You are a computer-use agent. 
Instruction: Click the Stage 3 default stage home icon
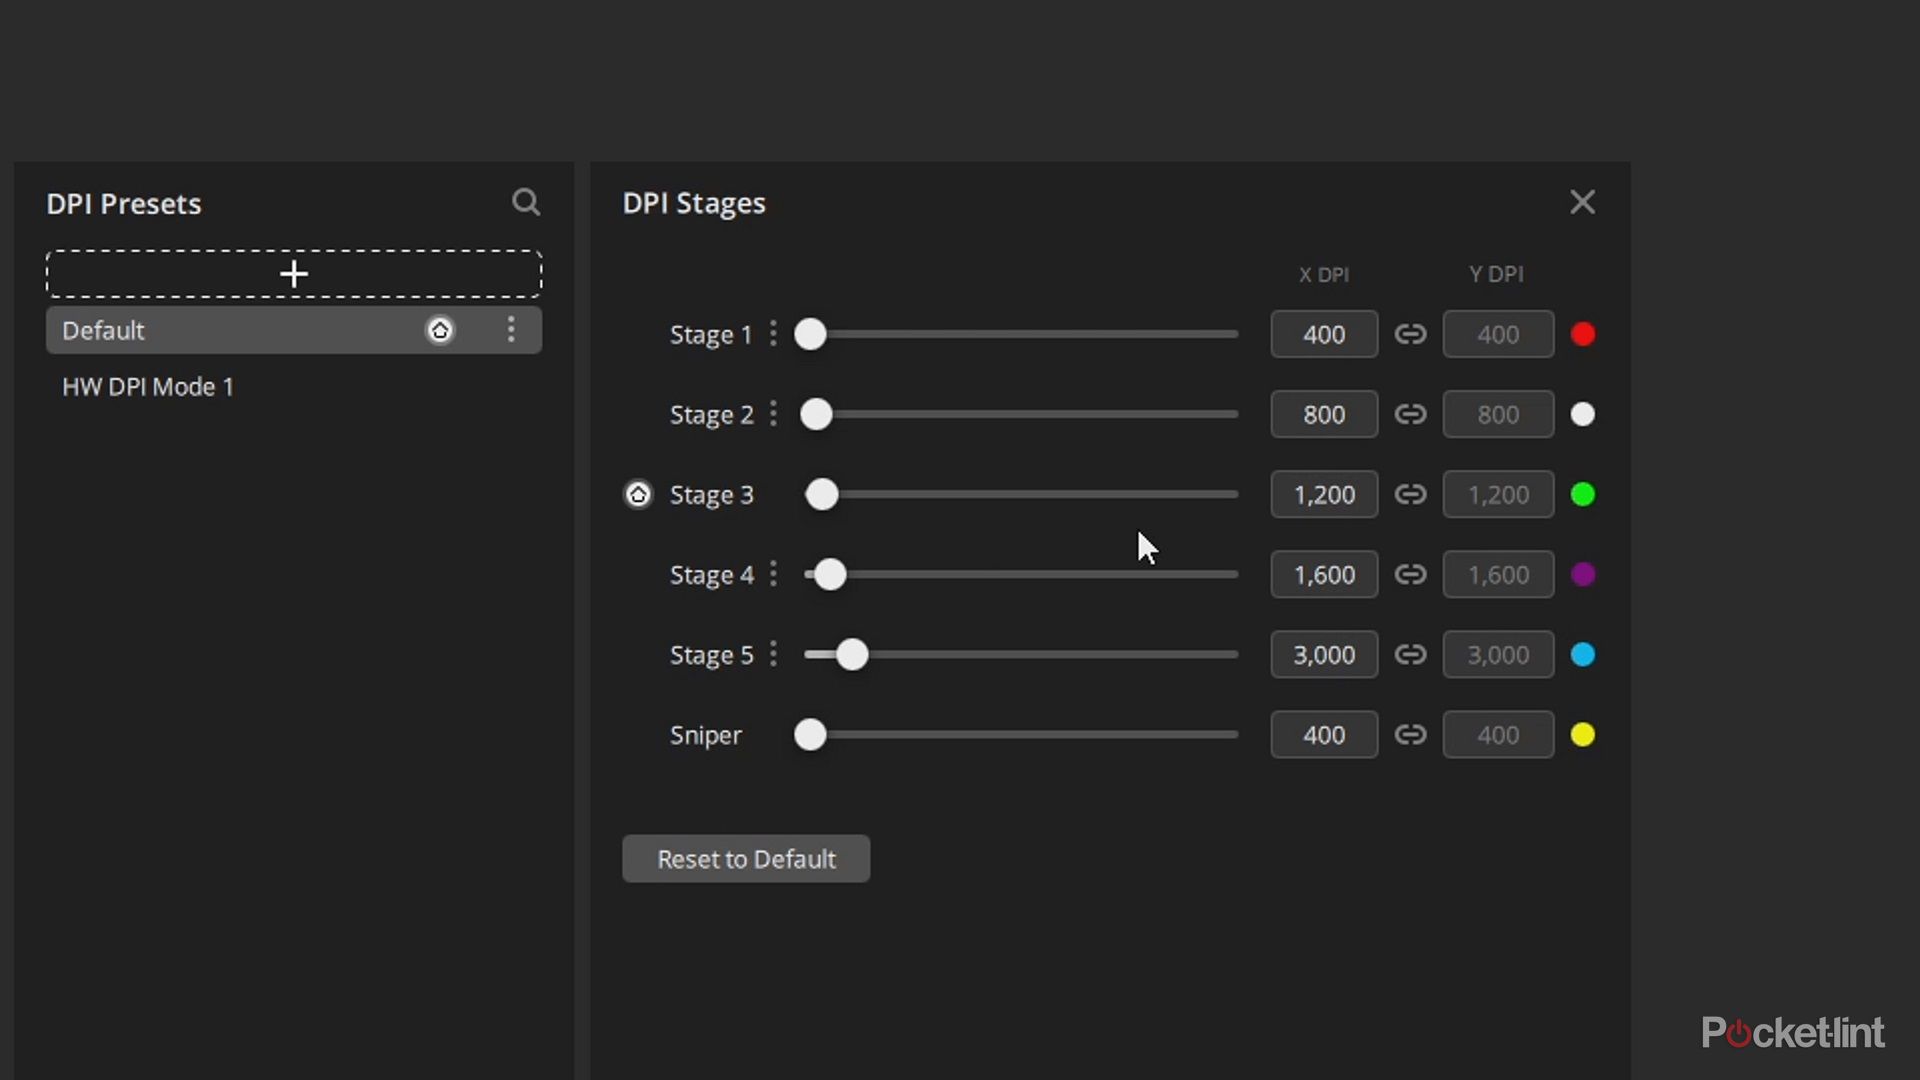(638, 494)
